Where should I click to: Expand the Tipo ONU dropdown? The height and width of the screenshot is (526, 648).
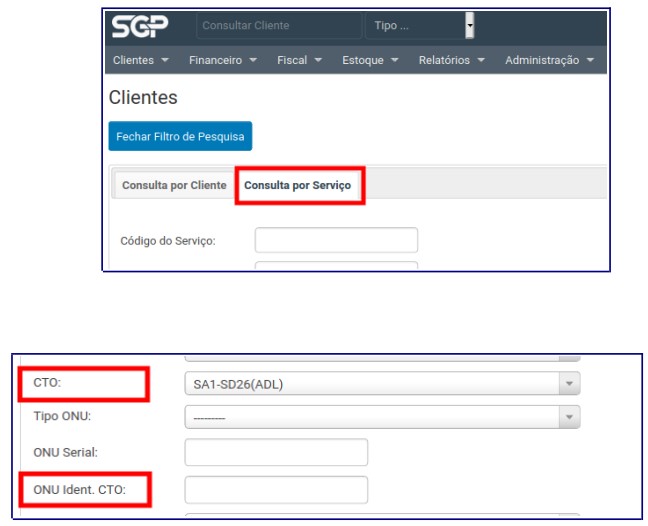(381, 417)
